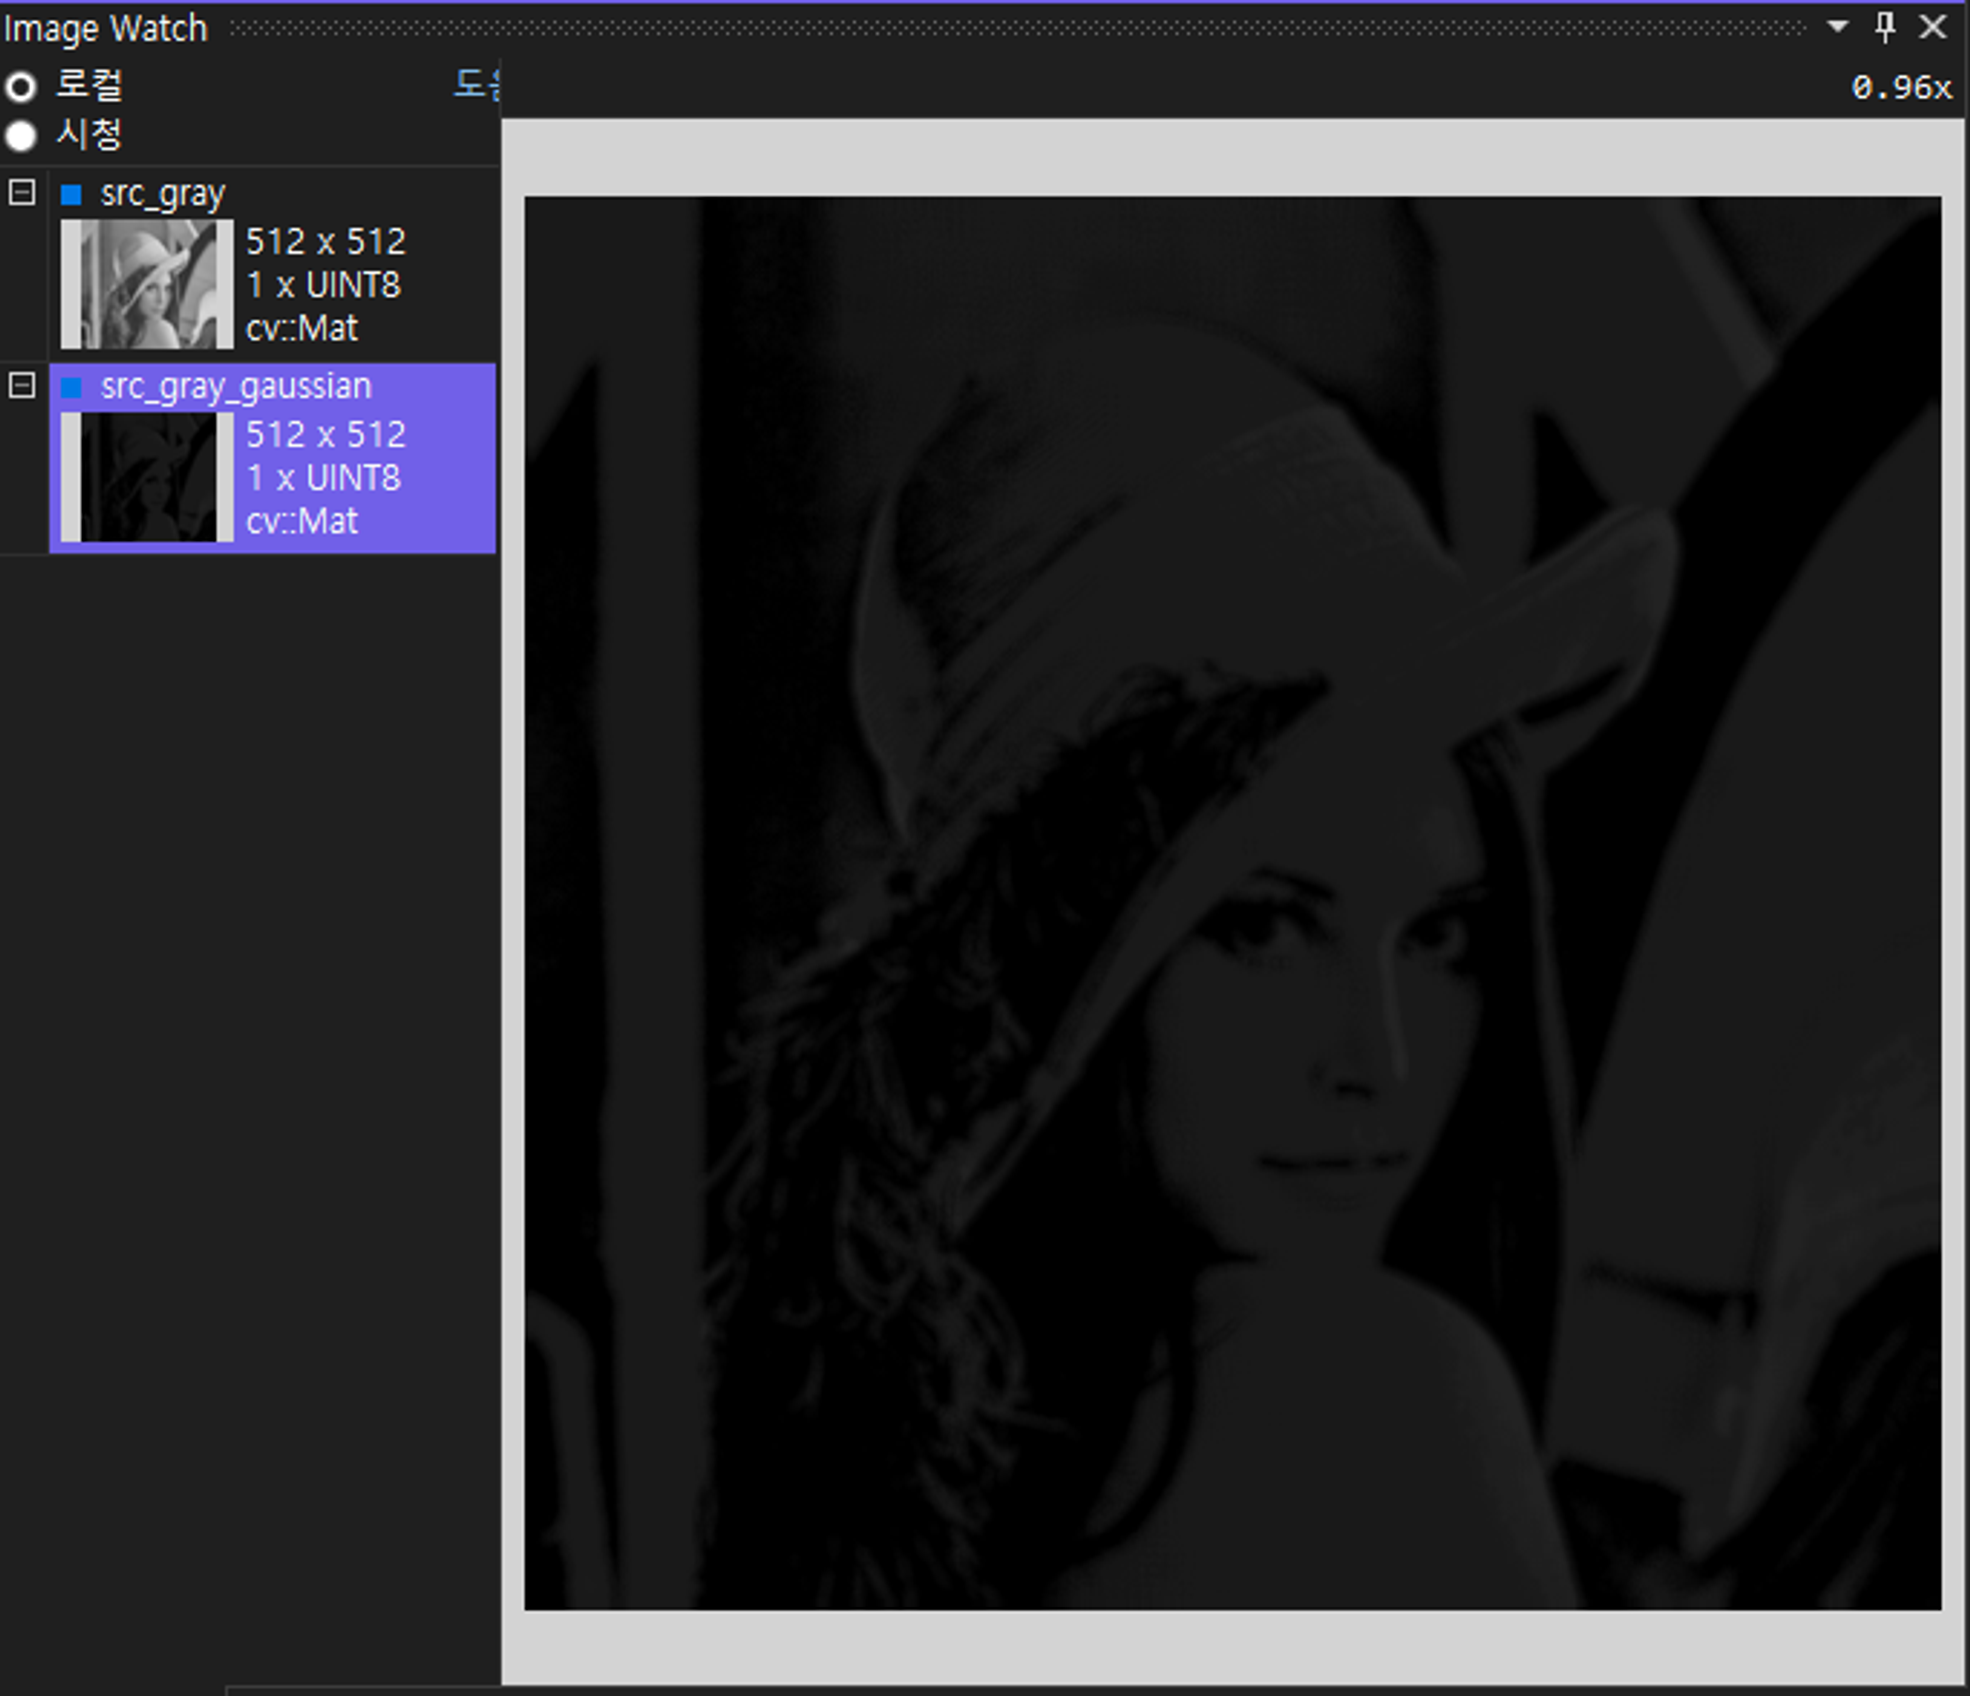
Task: Collapse the src_gray entry
Action: [x=22, y=192]
